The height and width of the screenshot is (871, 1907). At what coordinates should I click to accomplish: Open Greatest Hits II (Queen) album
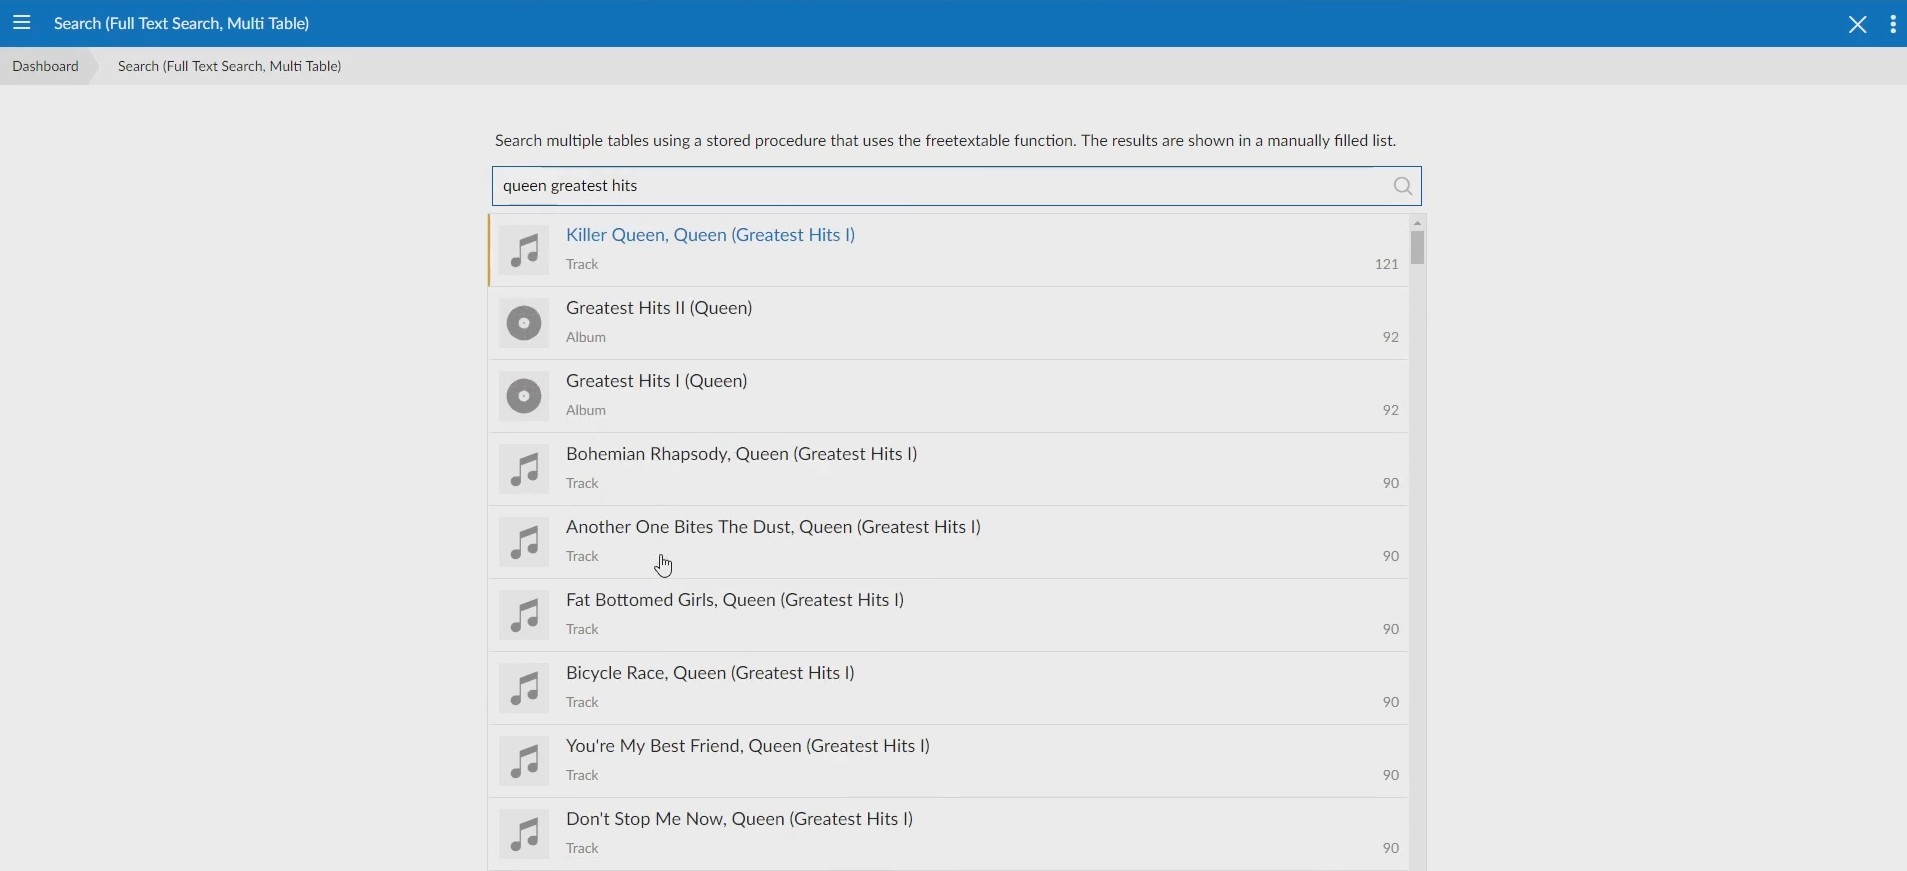(x=659, y=308)
